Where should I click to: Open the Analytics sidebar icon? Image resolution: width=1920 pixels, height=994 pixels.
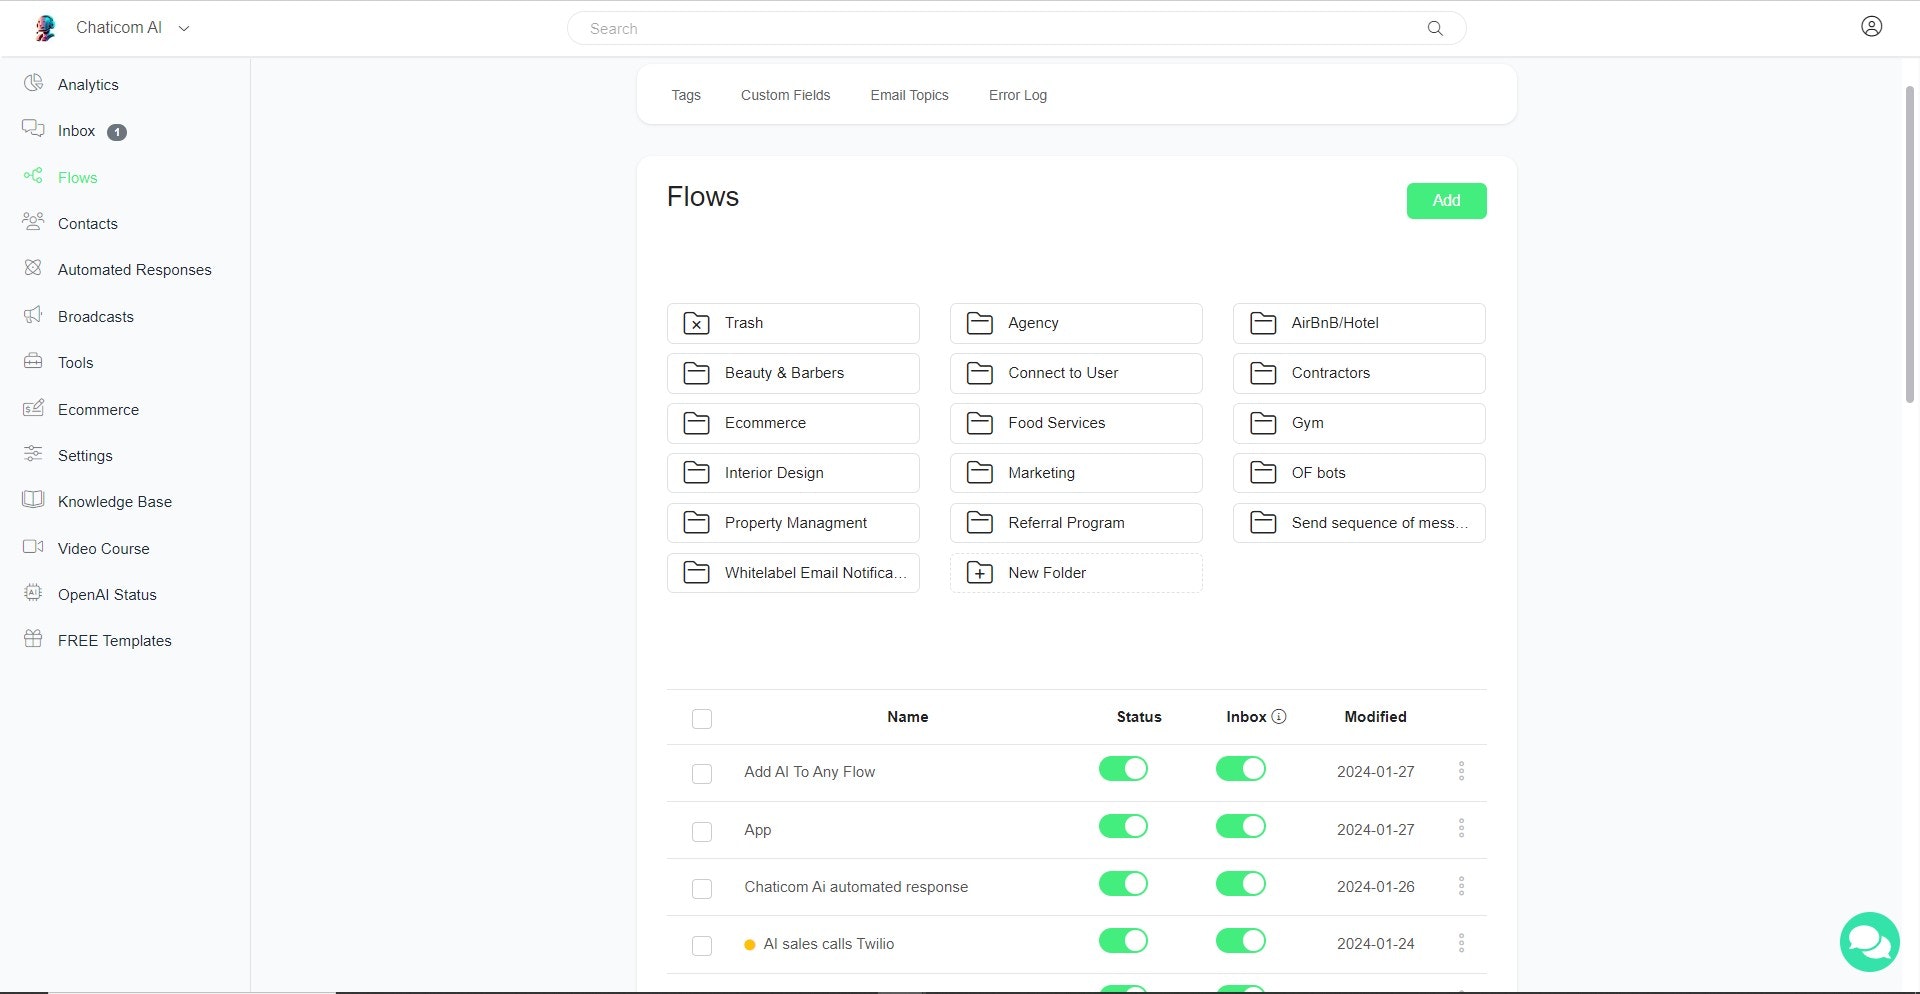34,84
